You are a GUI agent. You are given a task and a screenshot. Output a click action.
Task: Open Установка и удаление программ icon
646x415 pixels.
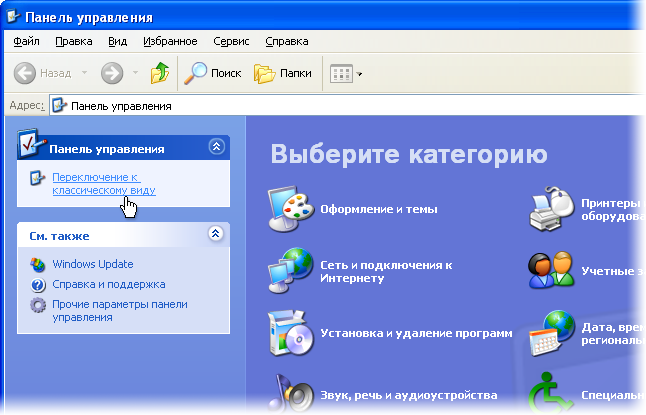point(290,333)
